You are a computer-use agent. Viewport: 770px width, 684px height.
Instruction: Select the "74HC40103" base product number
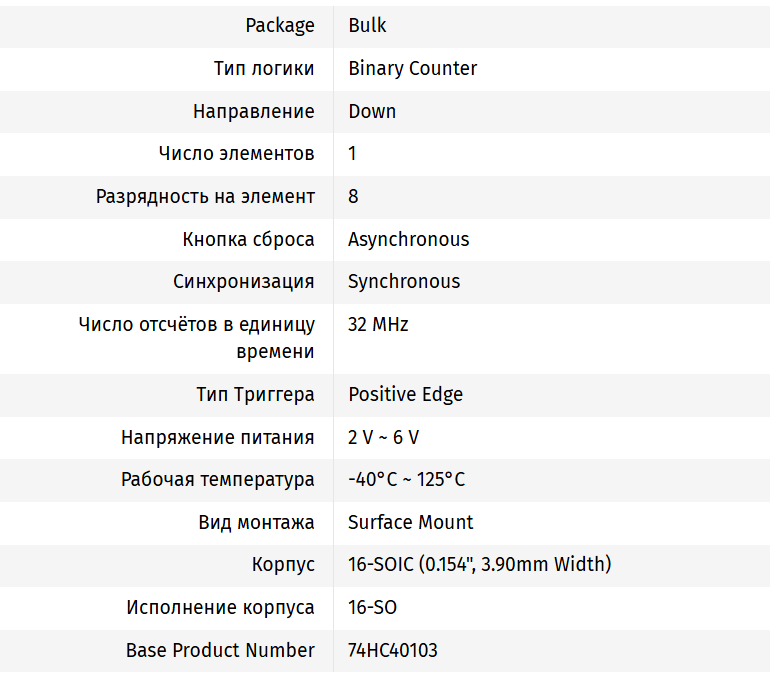[392, 650]
